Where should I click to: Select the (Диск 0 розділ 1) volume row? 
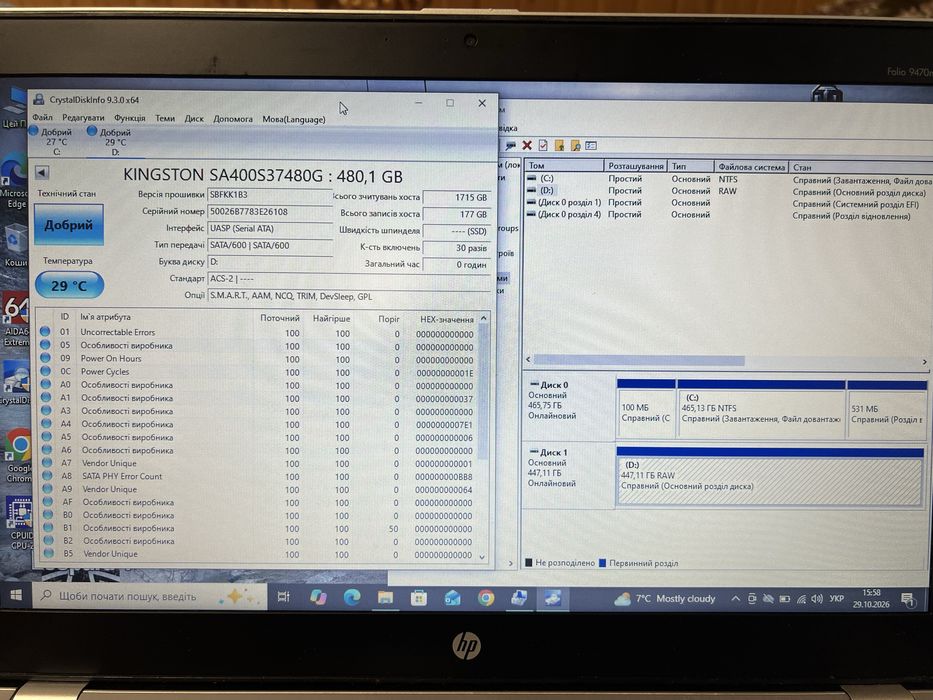point(727,203)
